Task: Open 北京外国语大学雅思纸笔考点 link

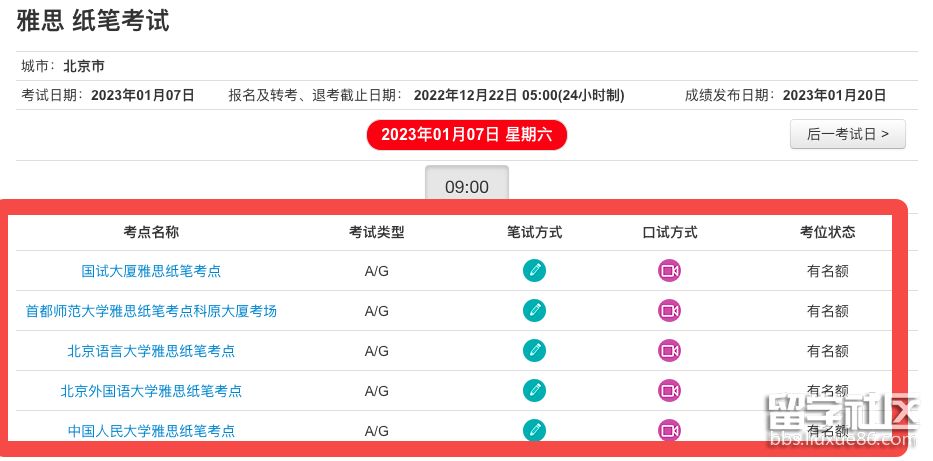Action: [151, 391]
